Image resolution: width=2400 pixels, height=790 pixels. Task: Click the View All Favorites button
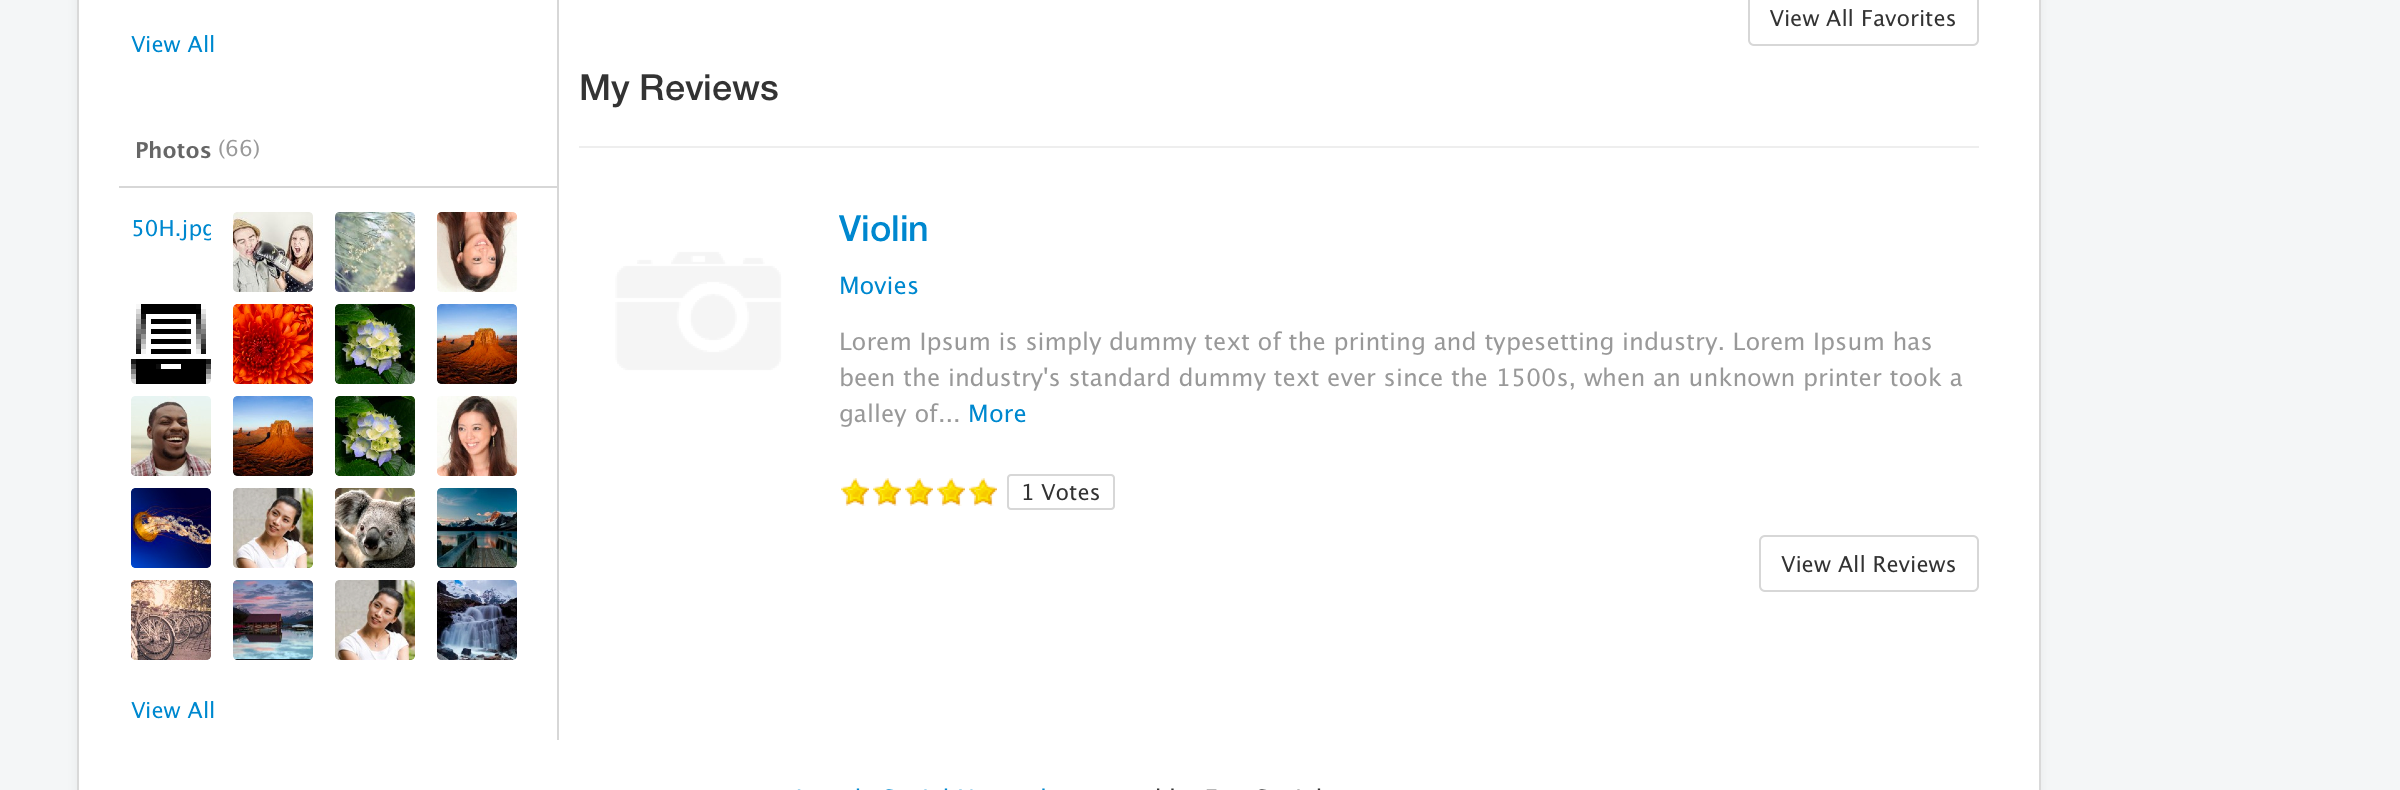click(1862, 19)
